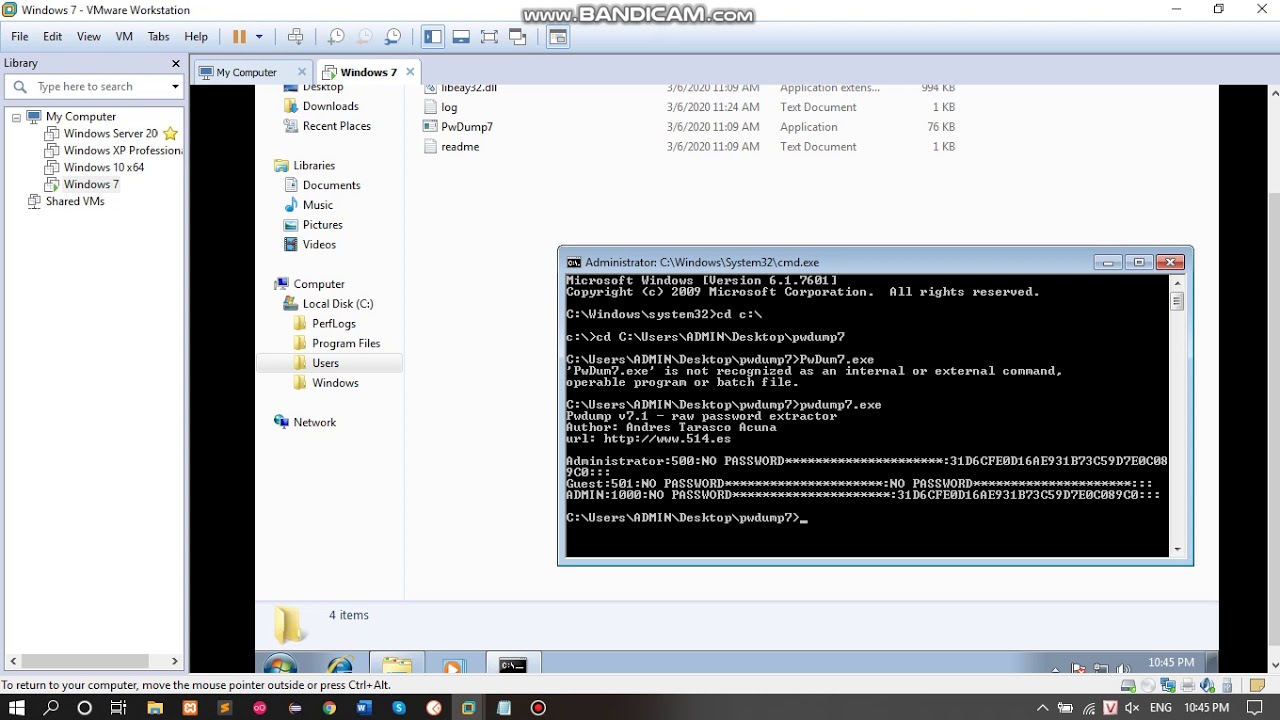Toggle the thumbnail bar view icon
1280x720 pixels.
pyautogui.click(x=461, y=37)
